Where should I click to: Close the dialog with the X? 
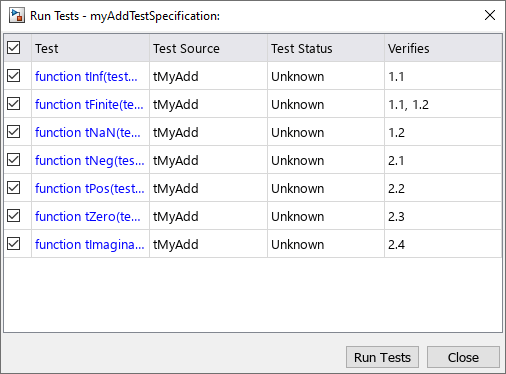490,15
